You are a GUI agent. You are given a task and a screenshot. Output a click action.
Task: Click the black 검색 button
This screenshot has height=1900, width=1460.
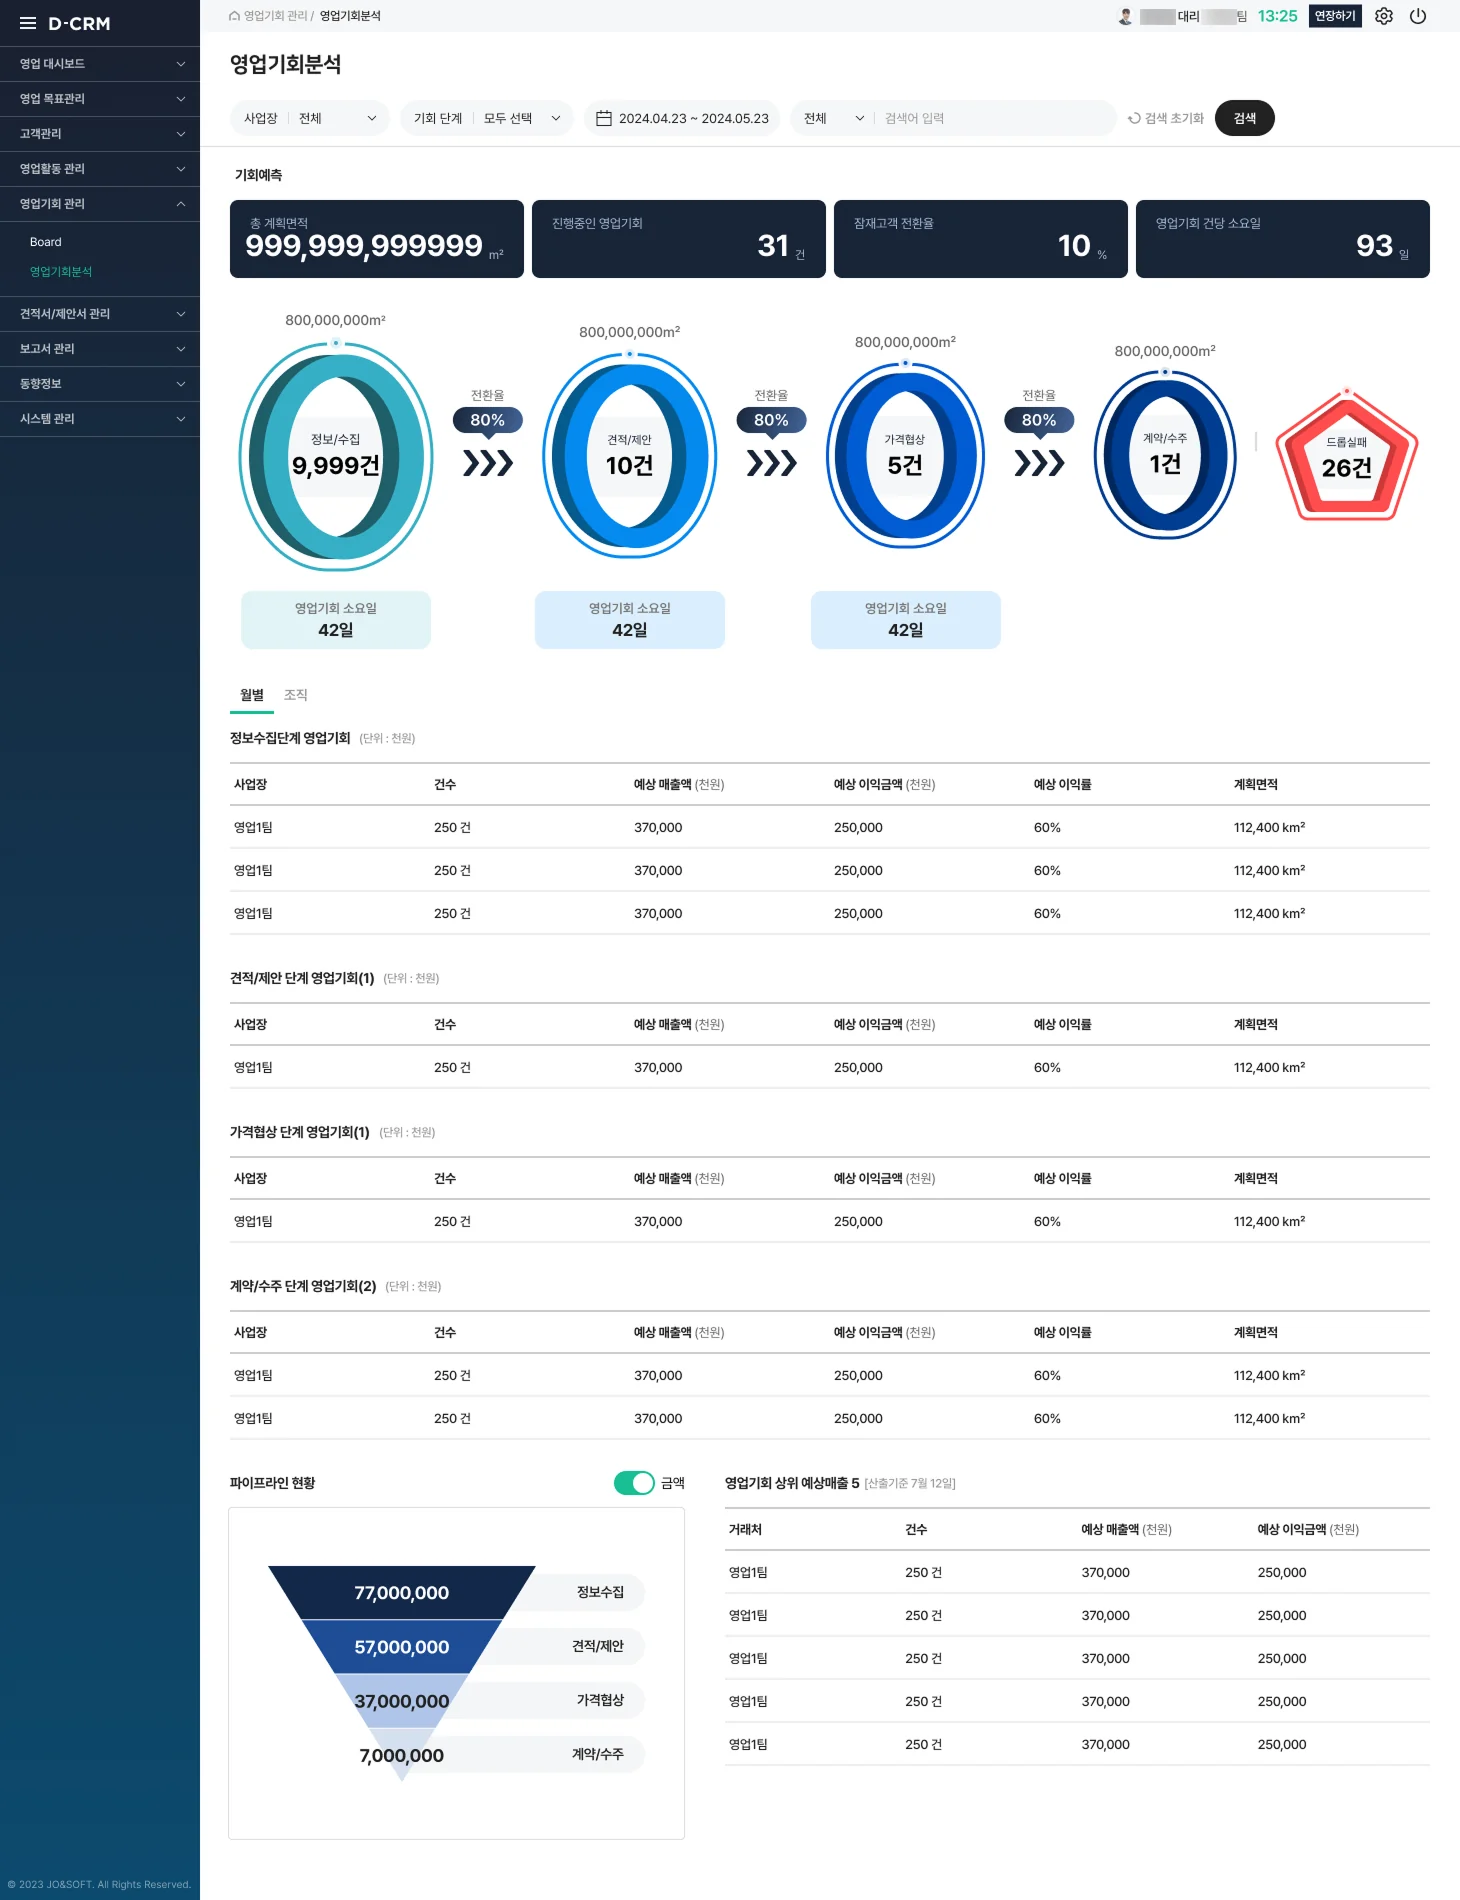[x=1245, y=118]
